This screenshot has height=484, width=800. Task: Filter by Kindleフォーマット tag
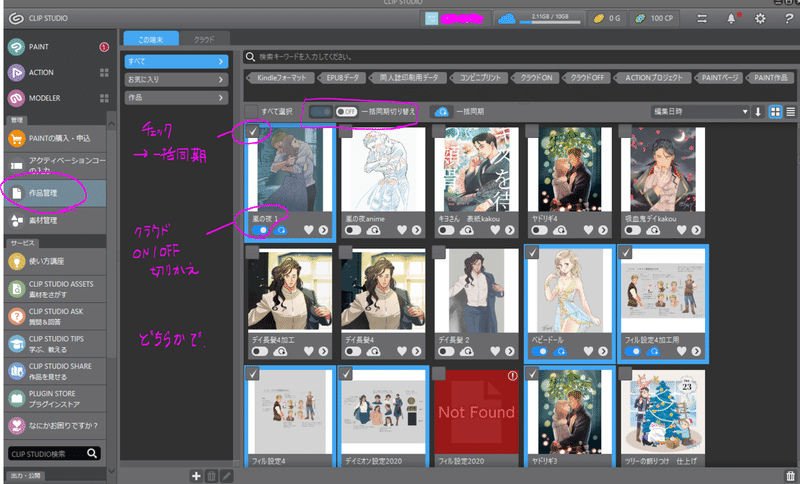tap(280, 78)
